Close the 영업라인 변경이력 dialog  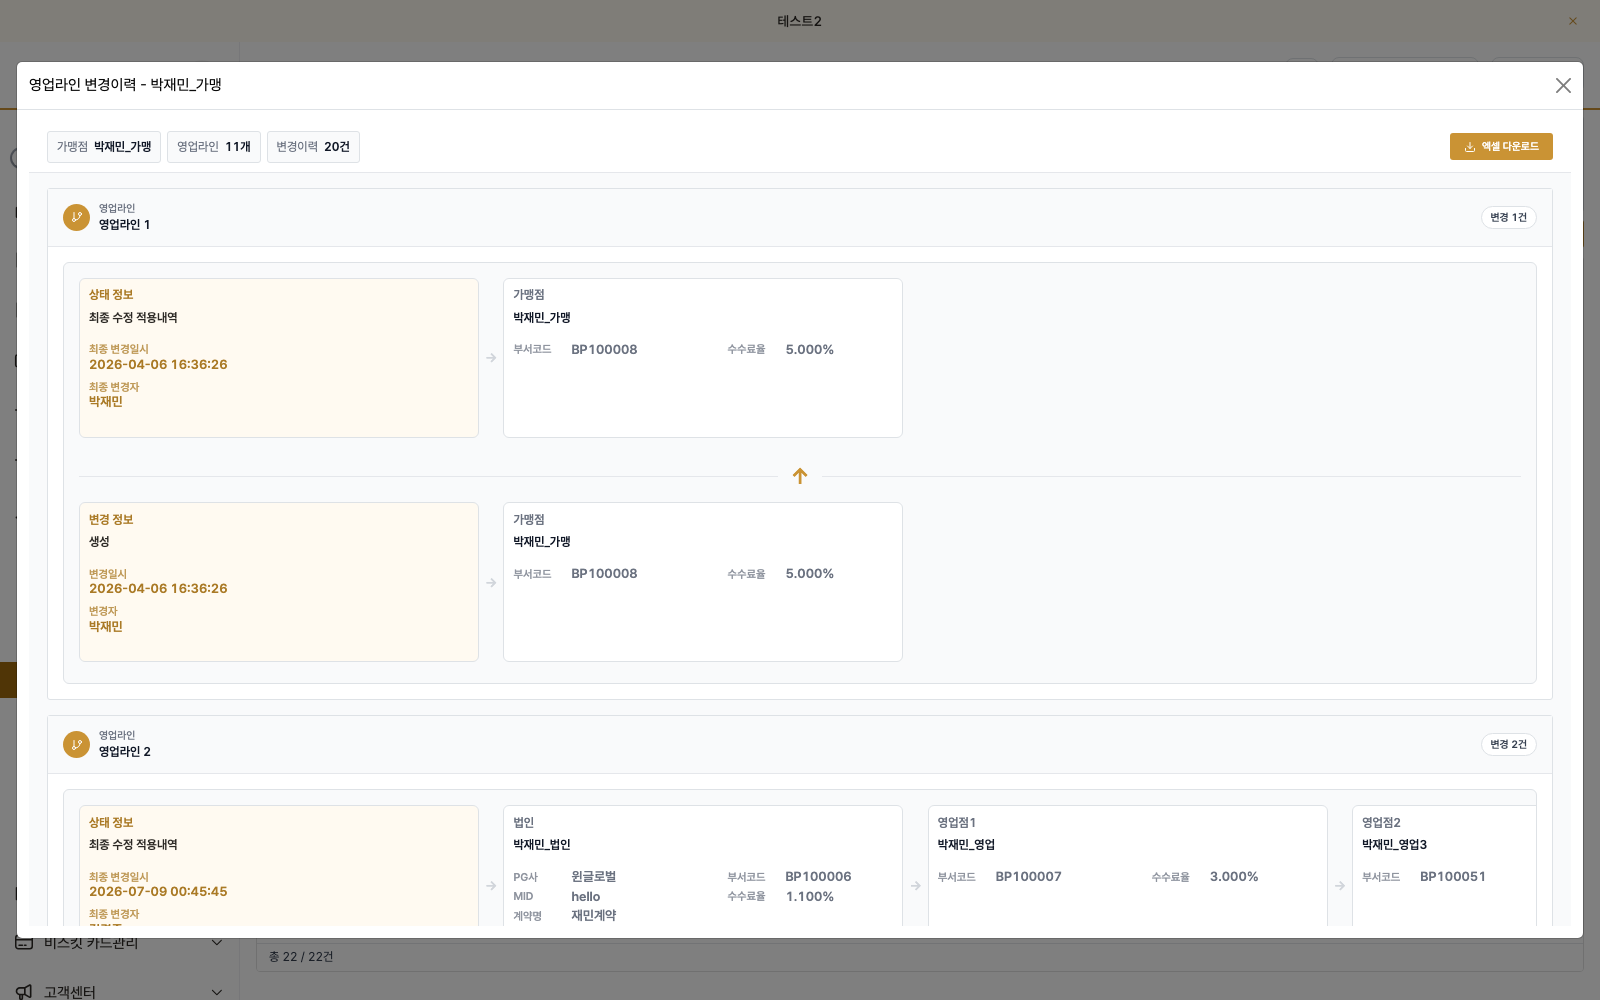pos(1563,86)
